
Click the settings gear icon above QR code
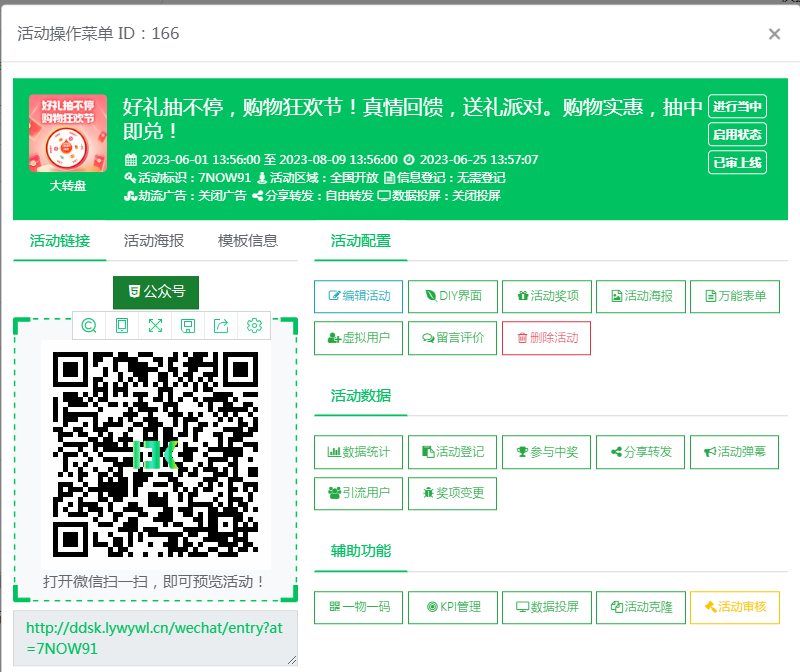[254, 326]
